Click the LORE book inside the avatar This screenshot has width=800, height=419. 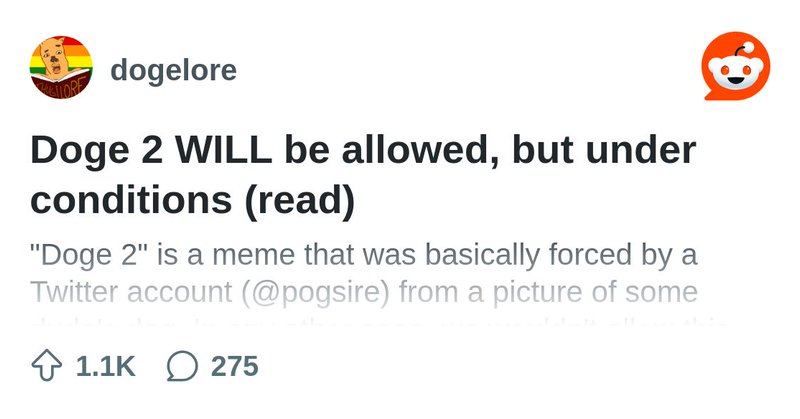coord(61,86)
